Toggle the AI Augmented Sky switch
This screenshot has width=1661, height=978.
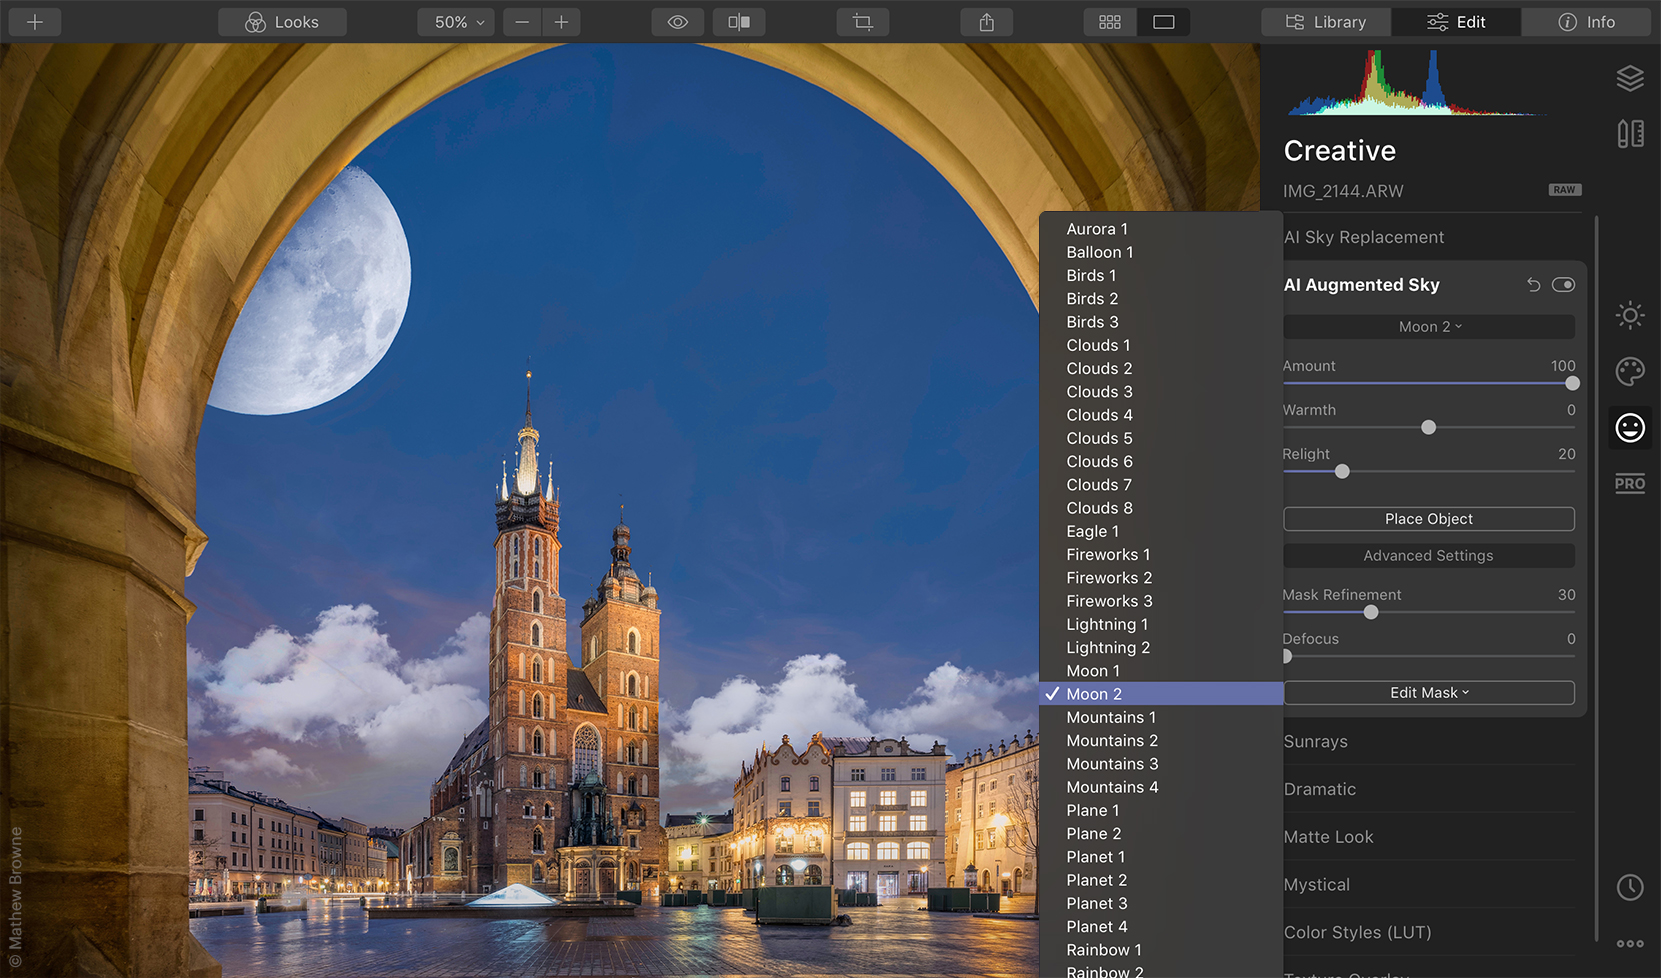click(x=1563, y=284)
